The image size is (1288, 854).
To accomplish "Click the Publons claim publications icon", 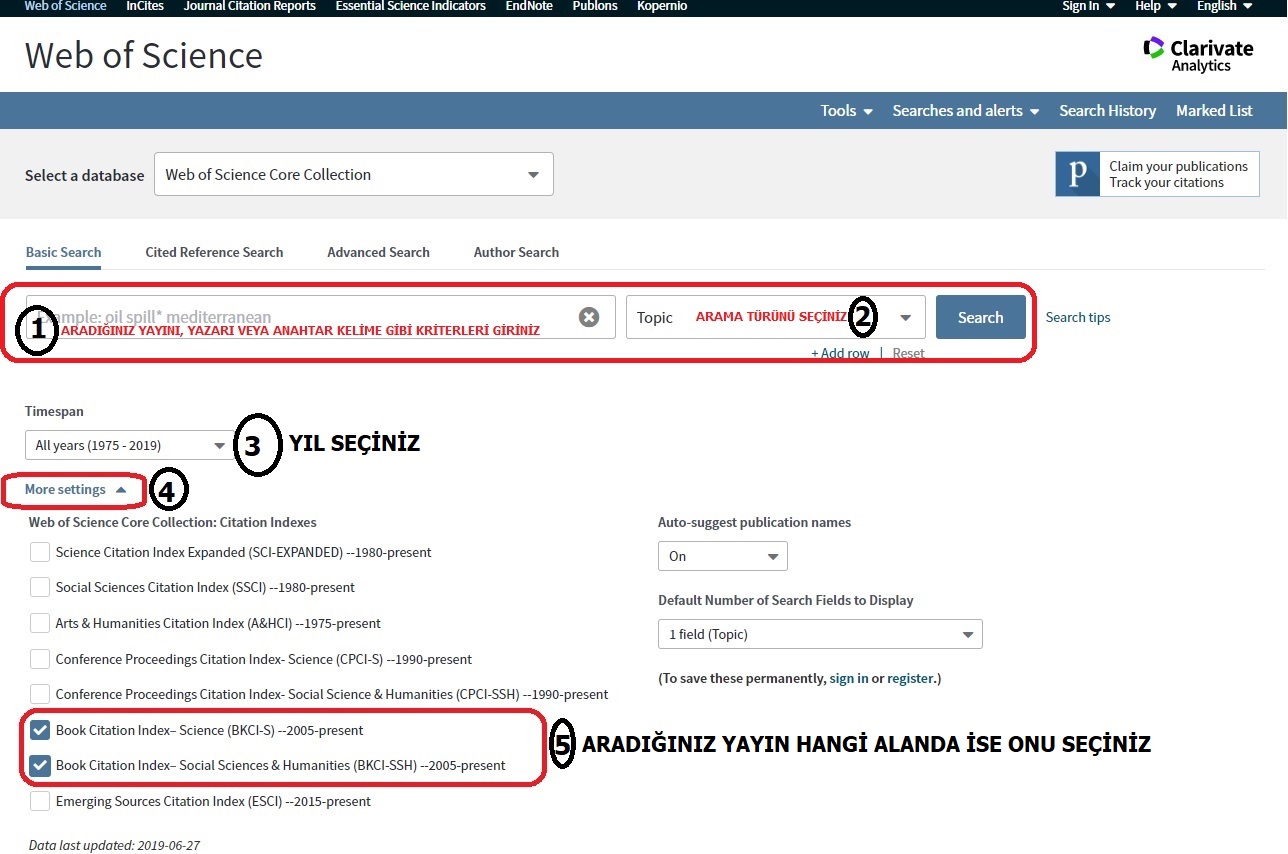I will pos(1076,173).
